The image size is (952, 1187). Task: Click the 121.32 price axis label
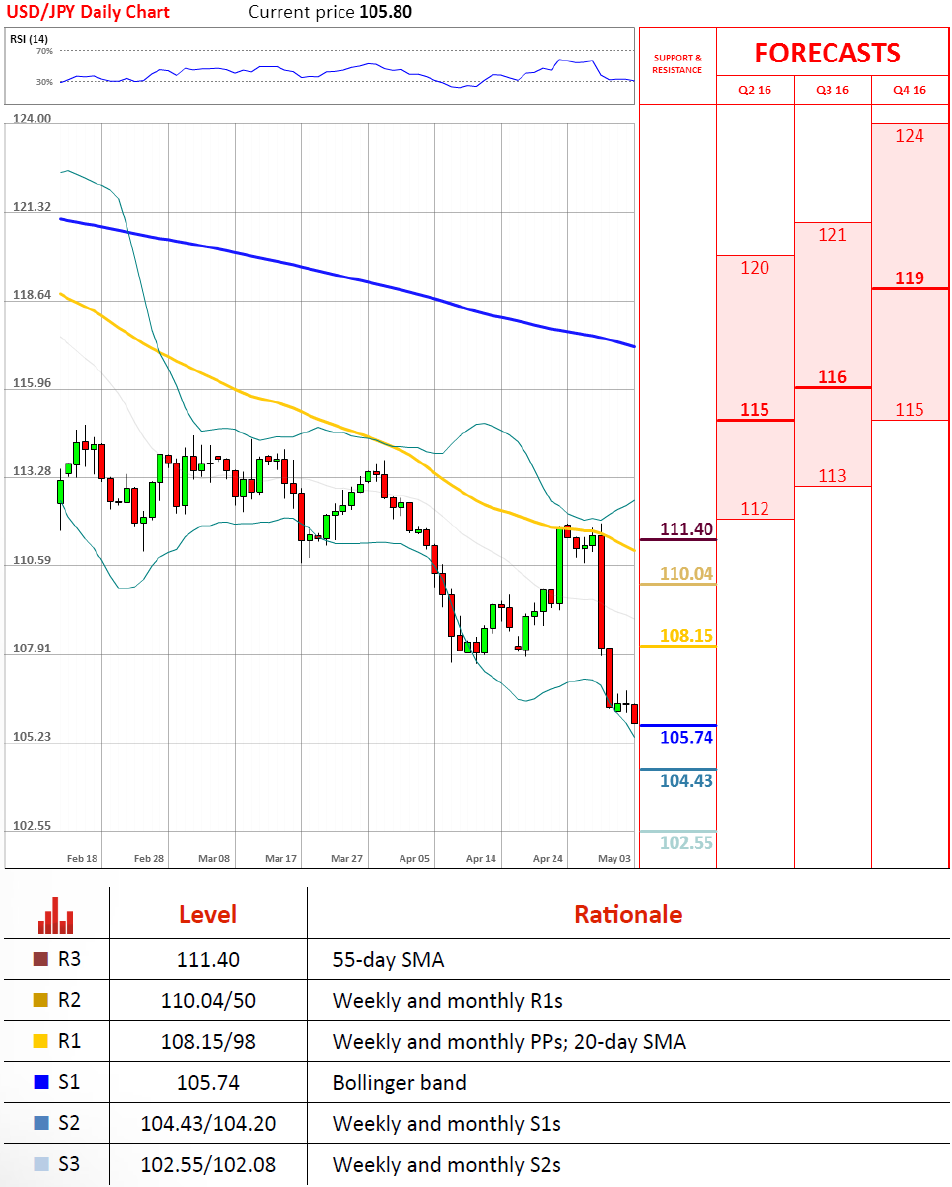(32, 207)
